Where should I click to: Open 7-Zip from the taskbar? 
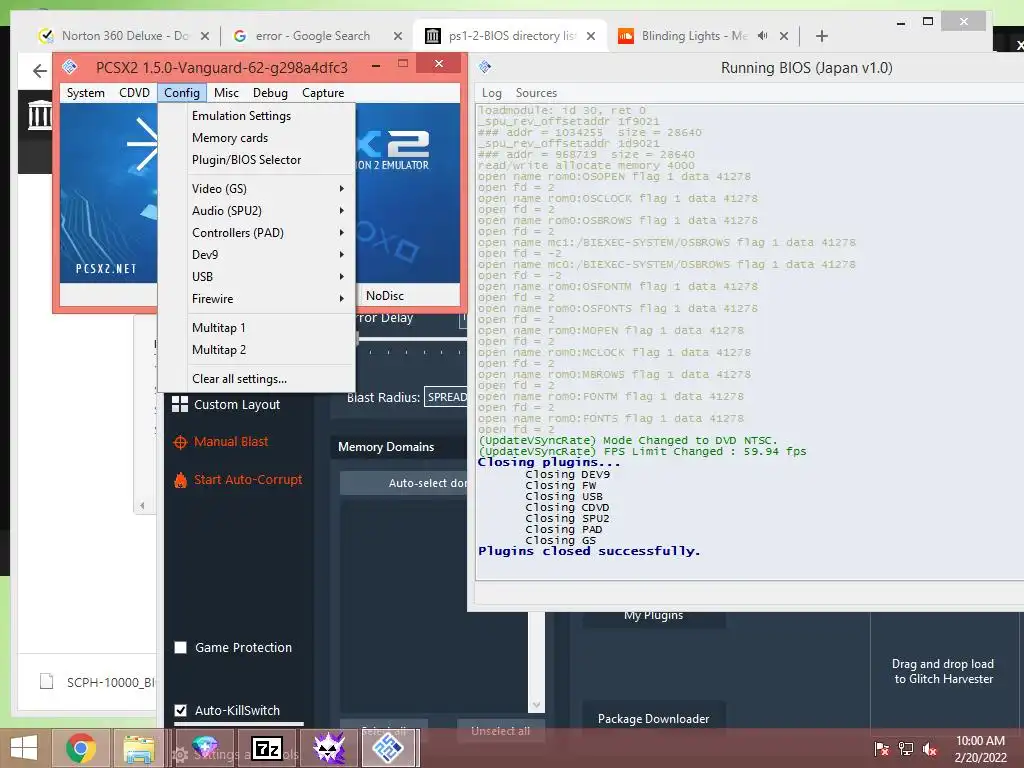click(267, 748)
